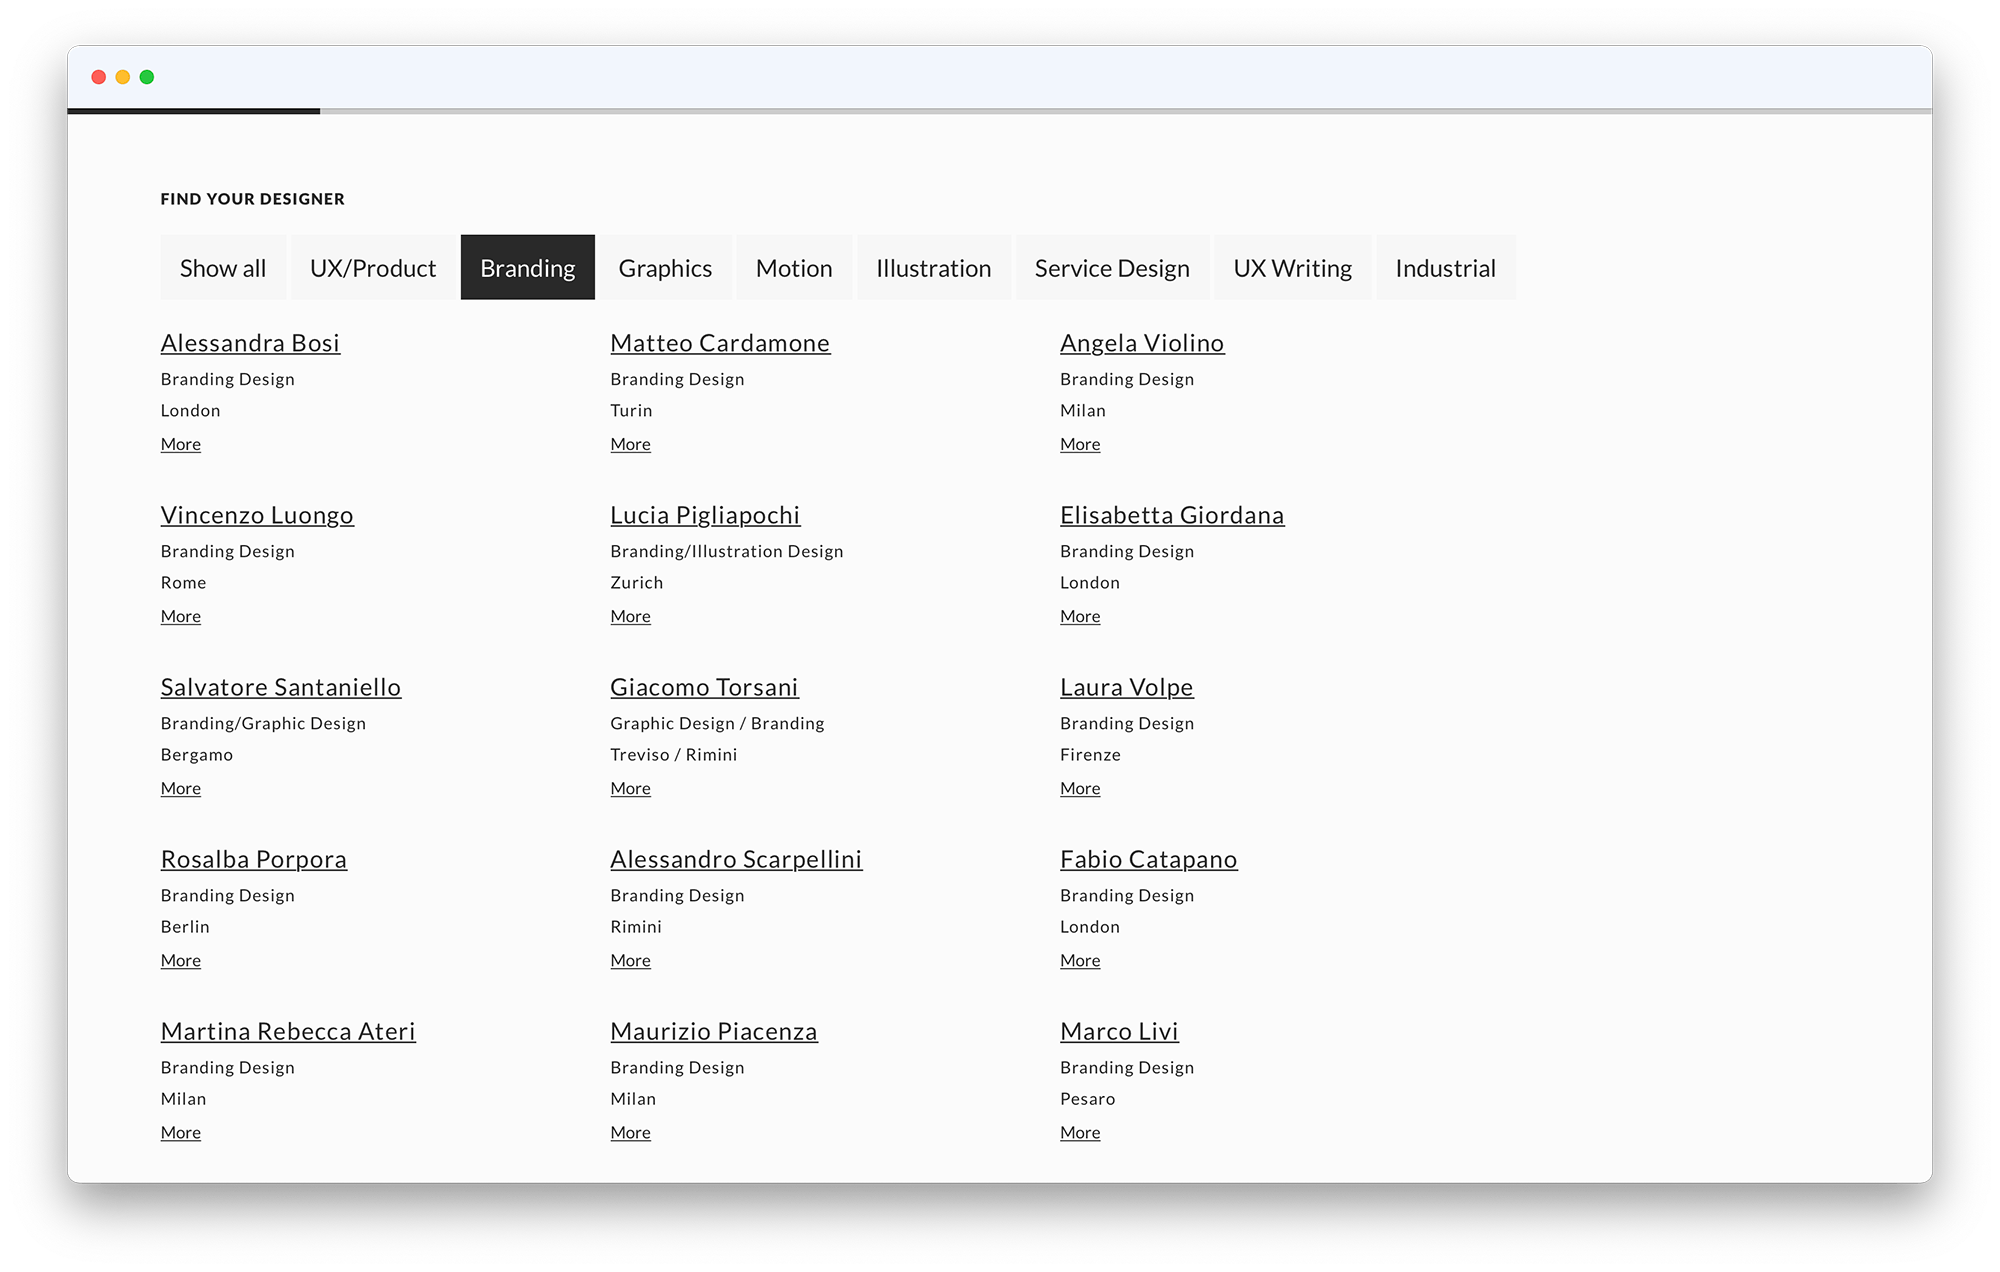This screenshot has height=1272, width=2000.
Task: View Martina Rebecca Ateri's profile
Action: (288, 1031)
